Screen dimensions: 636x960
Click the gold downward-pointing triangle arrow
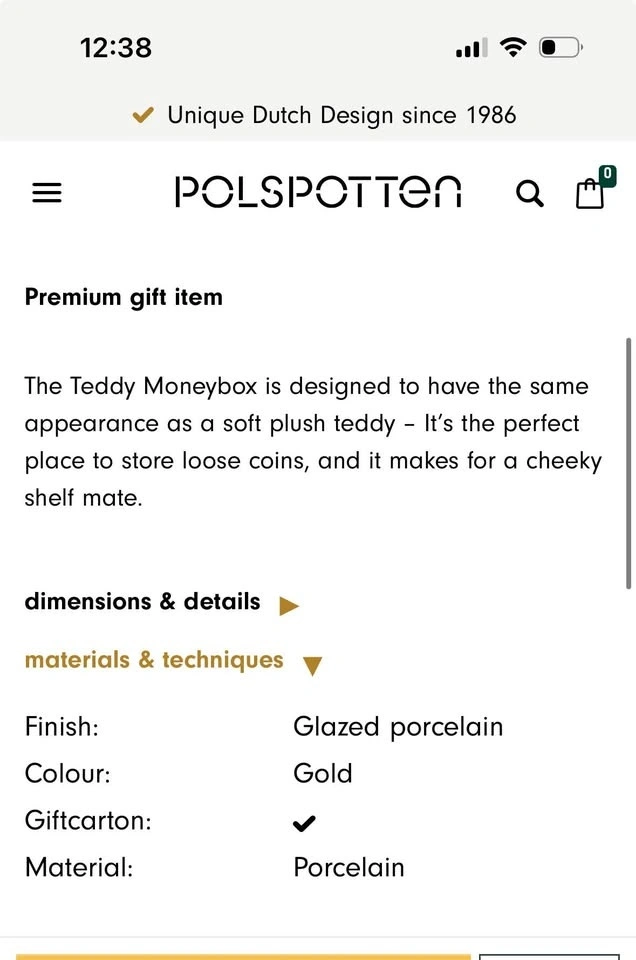tap(312, 666)
